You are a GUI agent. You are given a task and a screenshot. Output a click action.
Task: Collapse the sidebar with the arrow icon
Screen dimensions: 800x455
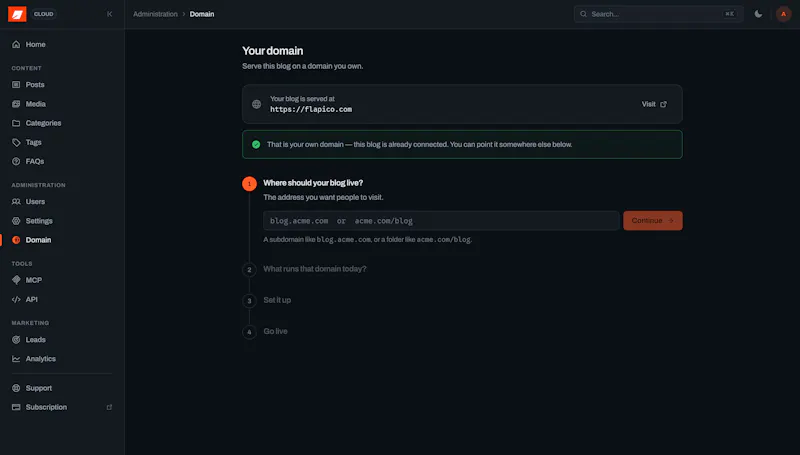click(x=109, y=14)
